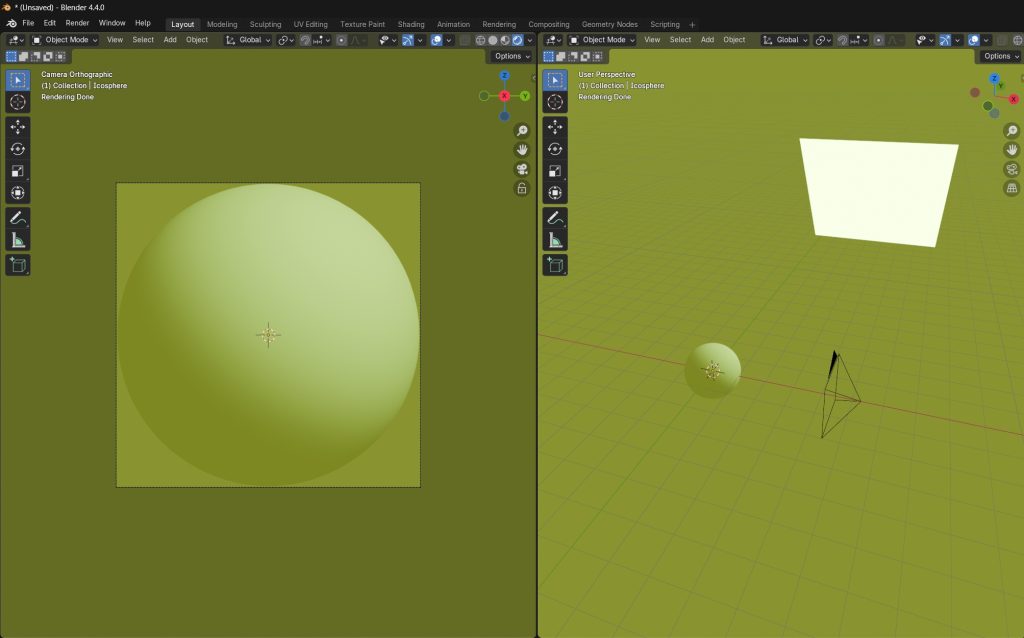Select the Move tool in right viewport
This screenshot has width=1024, height=638.
click(x=555, y=127)
